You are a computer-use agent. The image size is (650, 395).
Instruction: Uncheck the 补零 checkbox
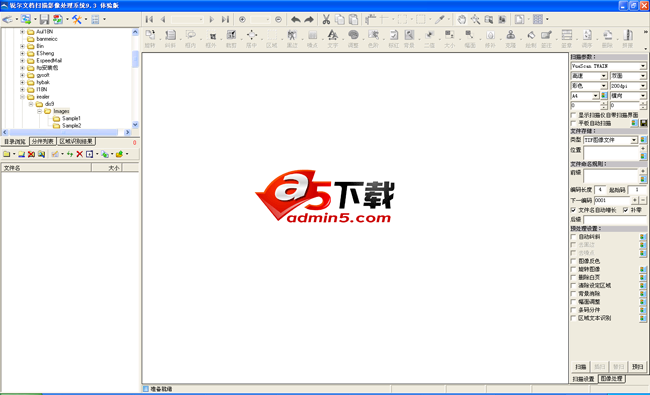(x=626, y=210)
